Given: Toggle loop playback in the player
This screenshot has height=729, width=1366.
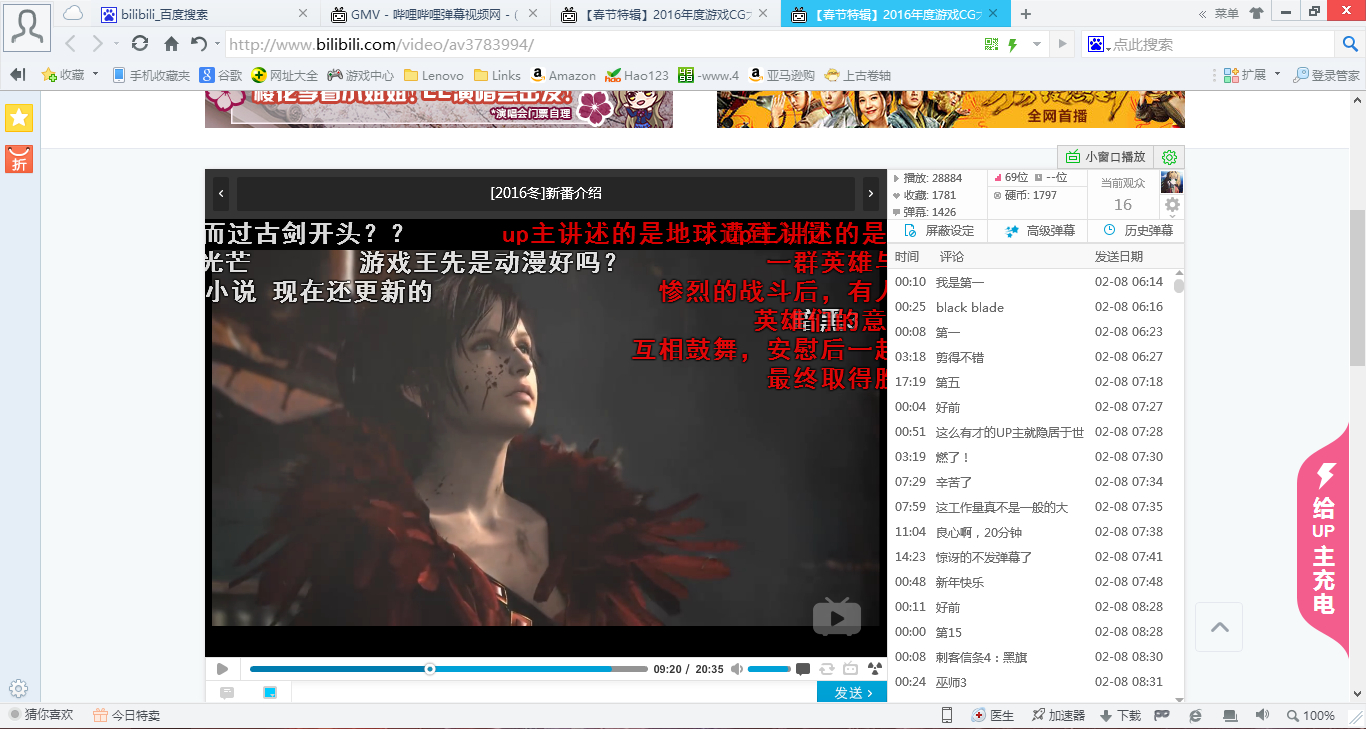Looking at the screenshot, I should [x=827, y=669].
